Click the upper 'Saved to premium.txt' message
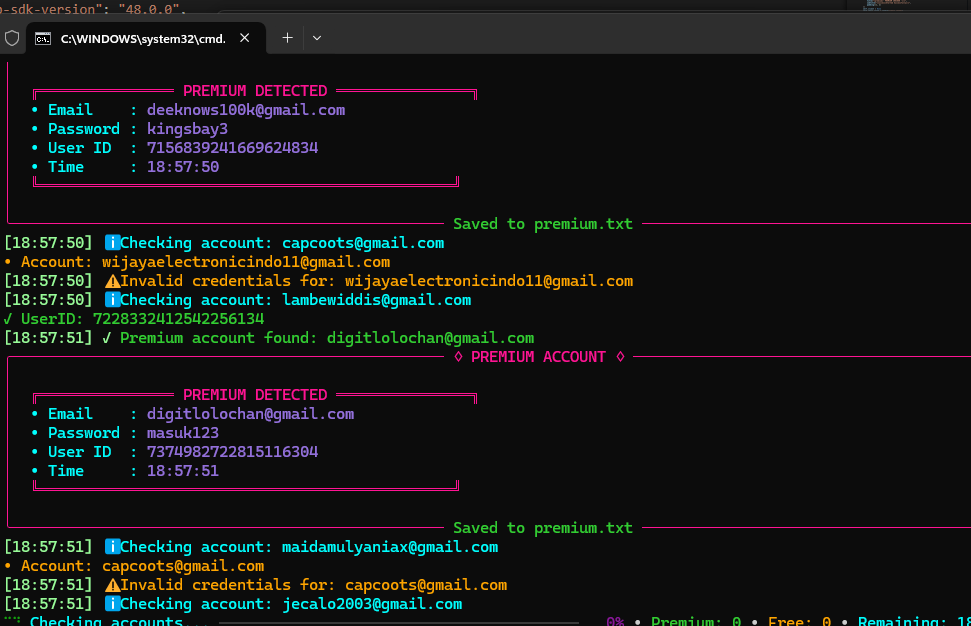The image size is (971, 626). (543, 224)
